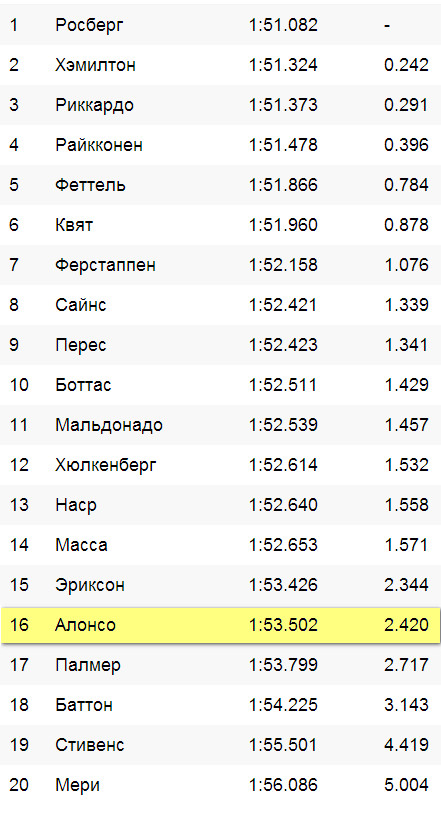This screenshot has height=813, width=441.
Task: Click driver name Квят
Action: pos(74,225)
